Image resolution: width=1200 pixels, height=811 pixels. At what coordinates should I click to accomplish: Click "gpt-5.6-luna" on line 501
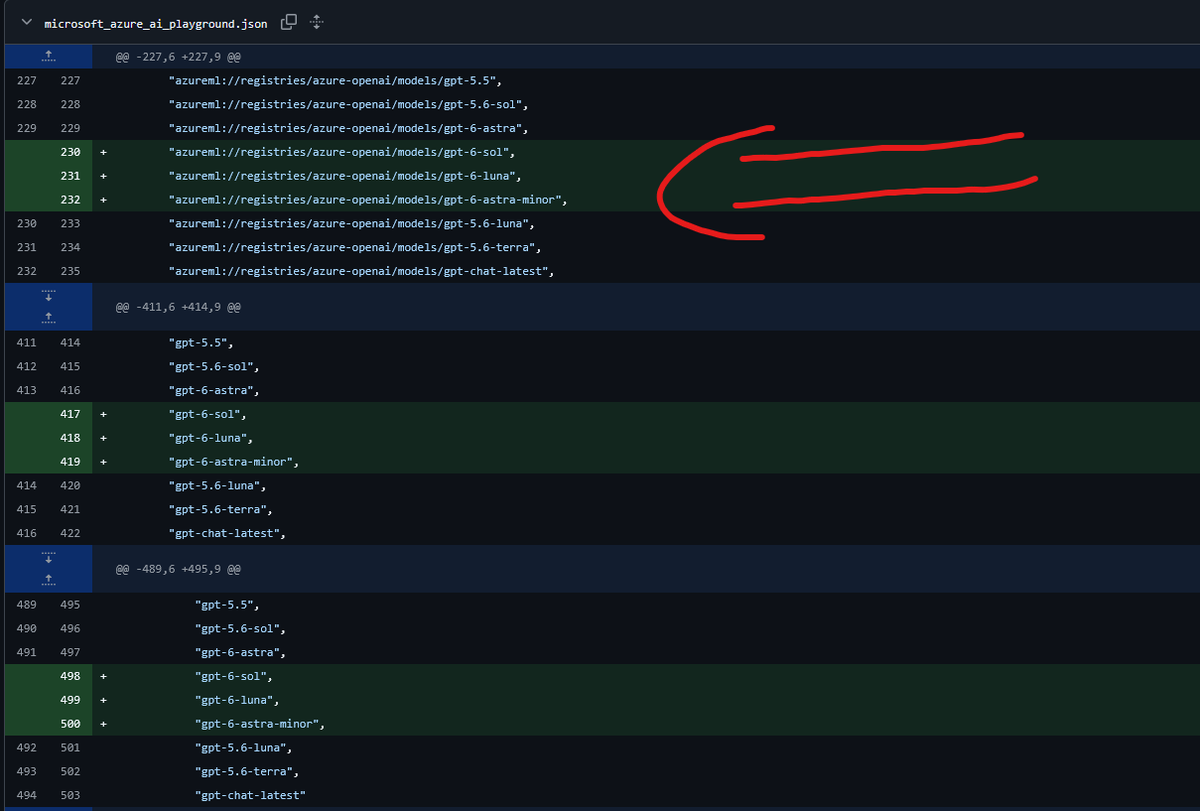click(x=244, y=747)
